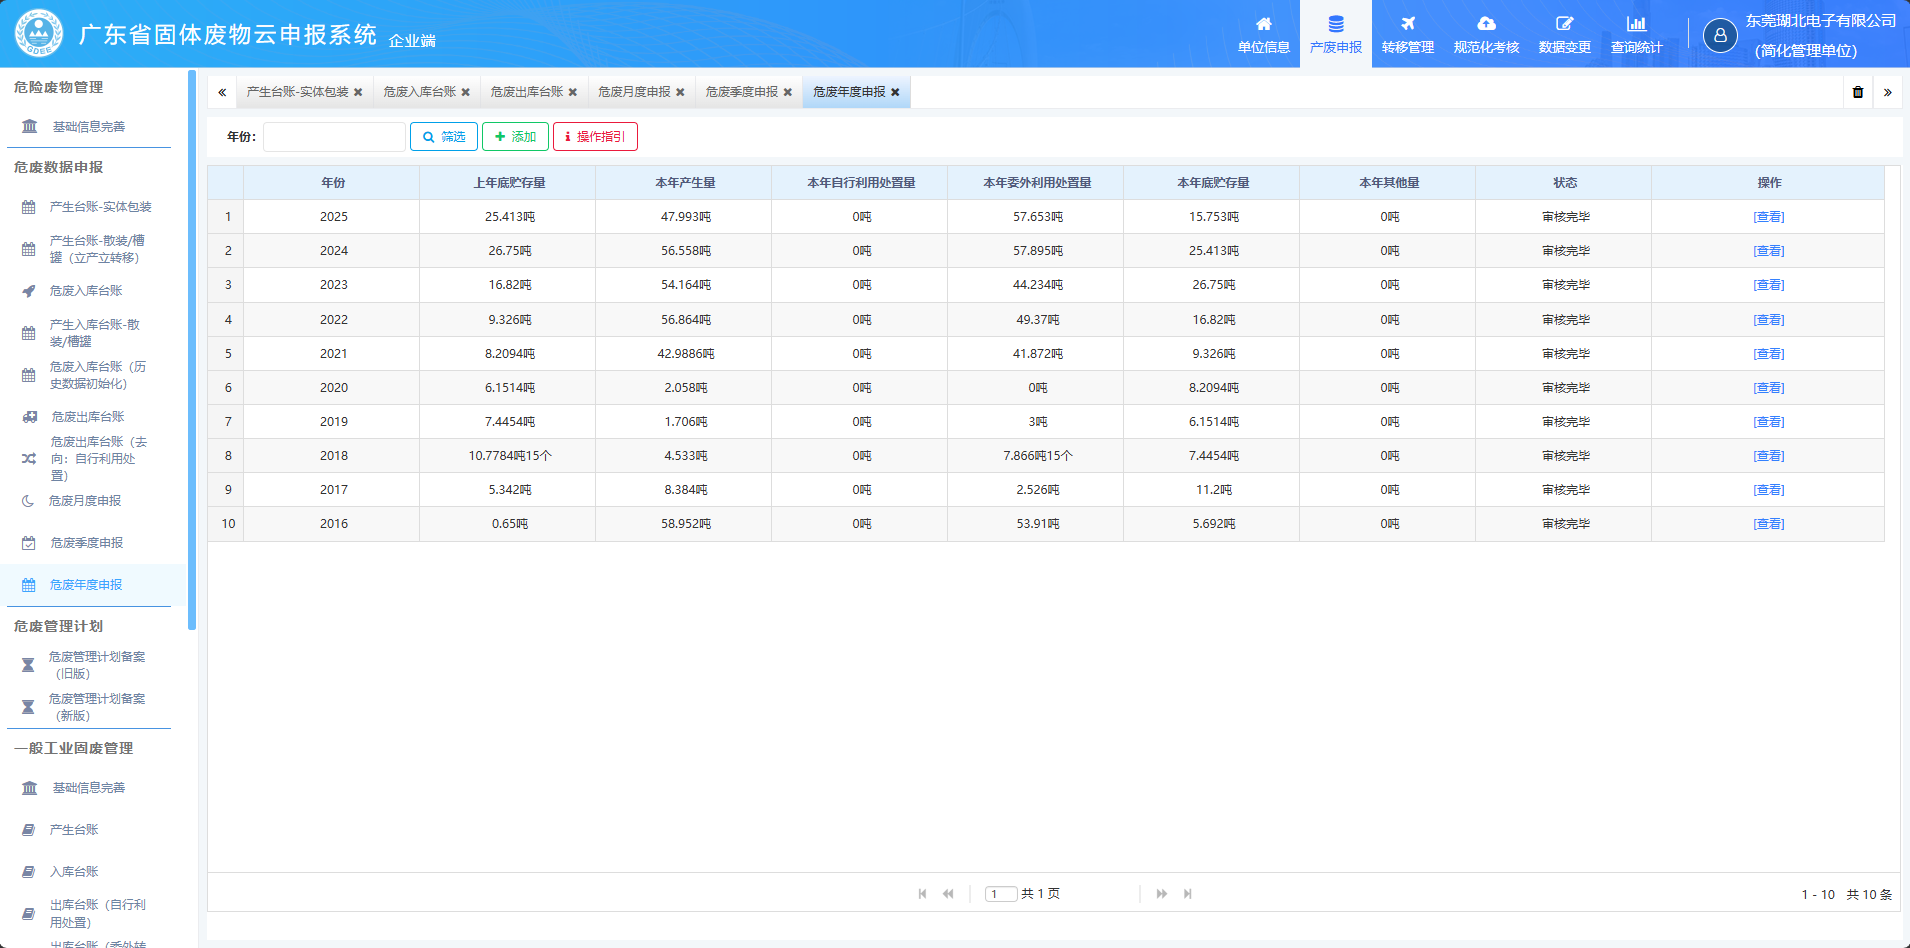Screen dimensions: 1910x948
Task: Go to last page icon
Action: click(1188, 894)
